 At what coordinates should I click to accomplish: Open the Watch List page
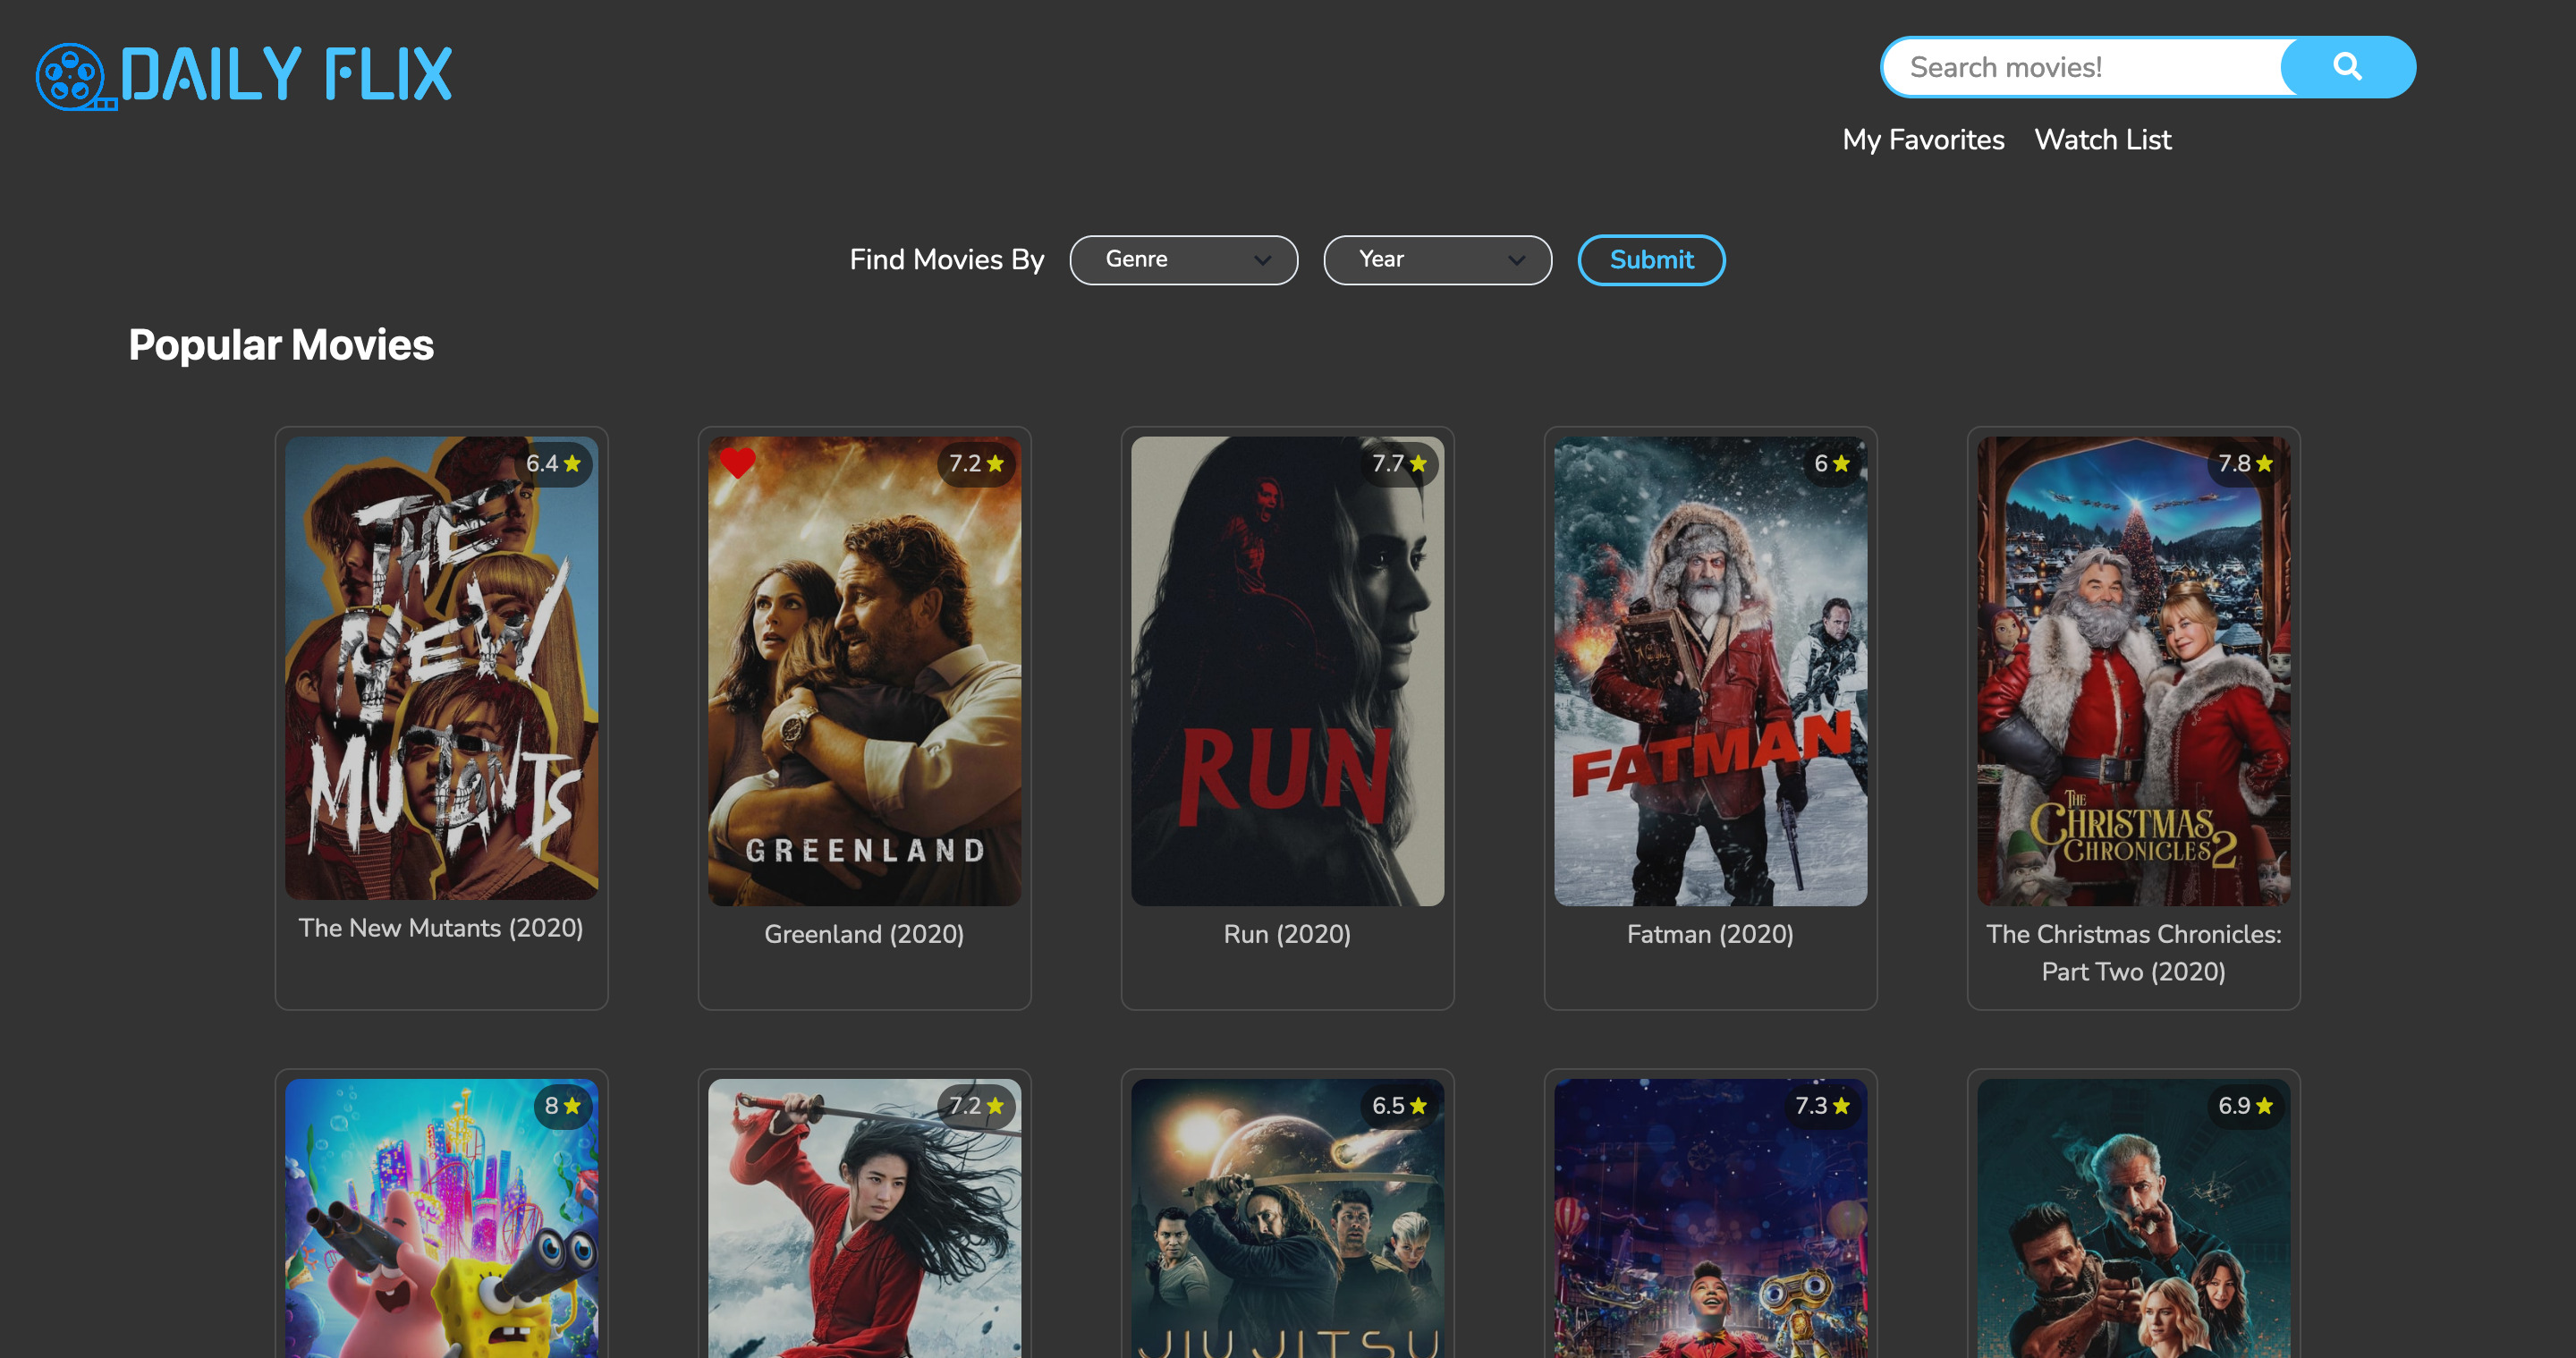click(2102, 140)
